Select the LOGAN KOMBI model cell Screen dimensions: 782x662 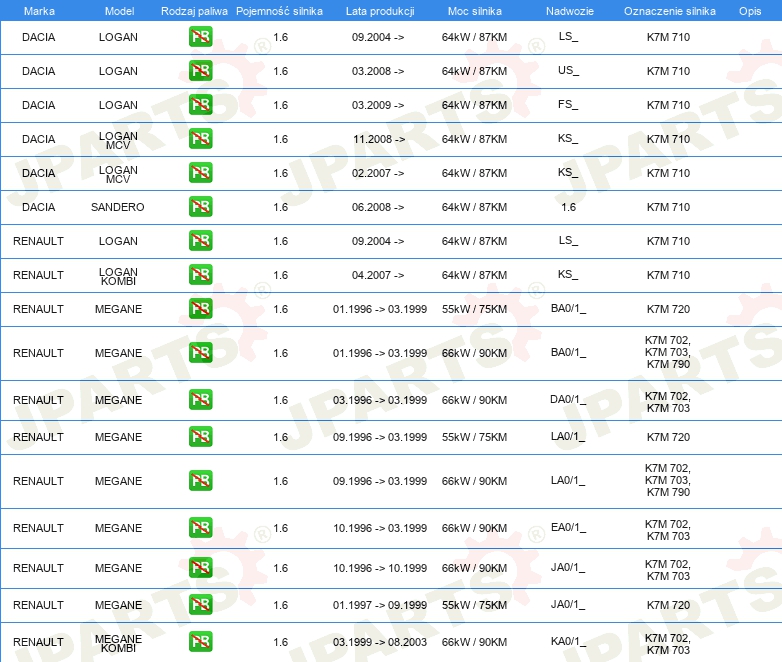[x=118, y=276]
